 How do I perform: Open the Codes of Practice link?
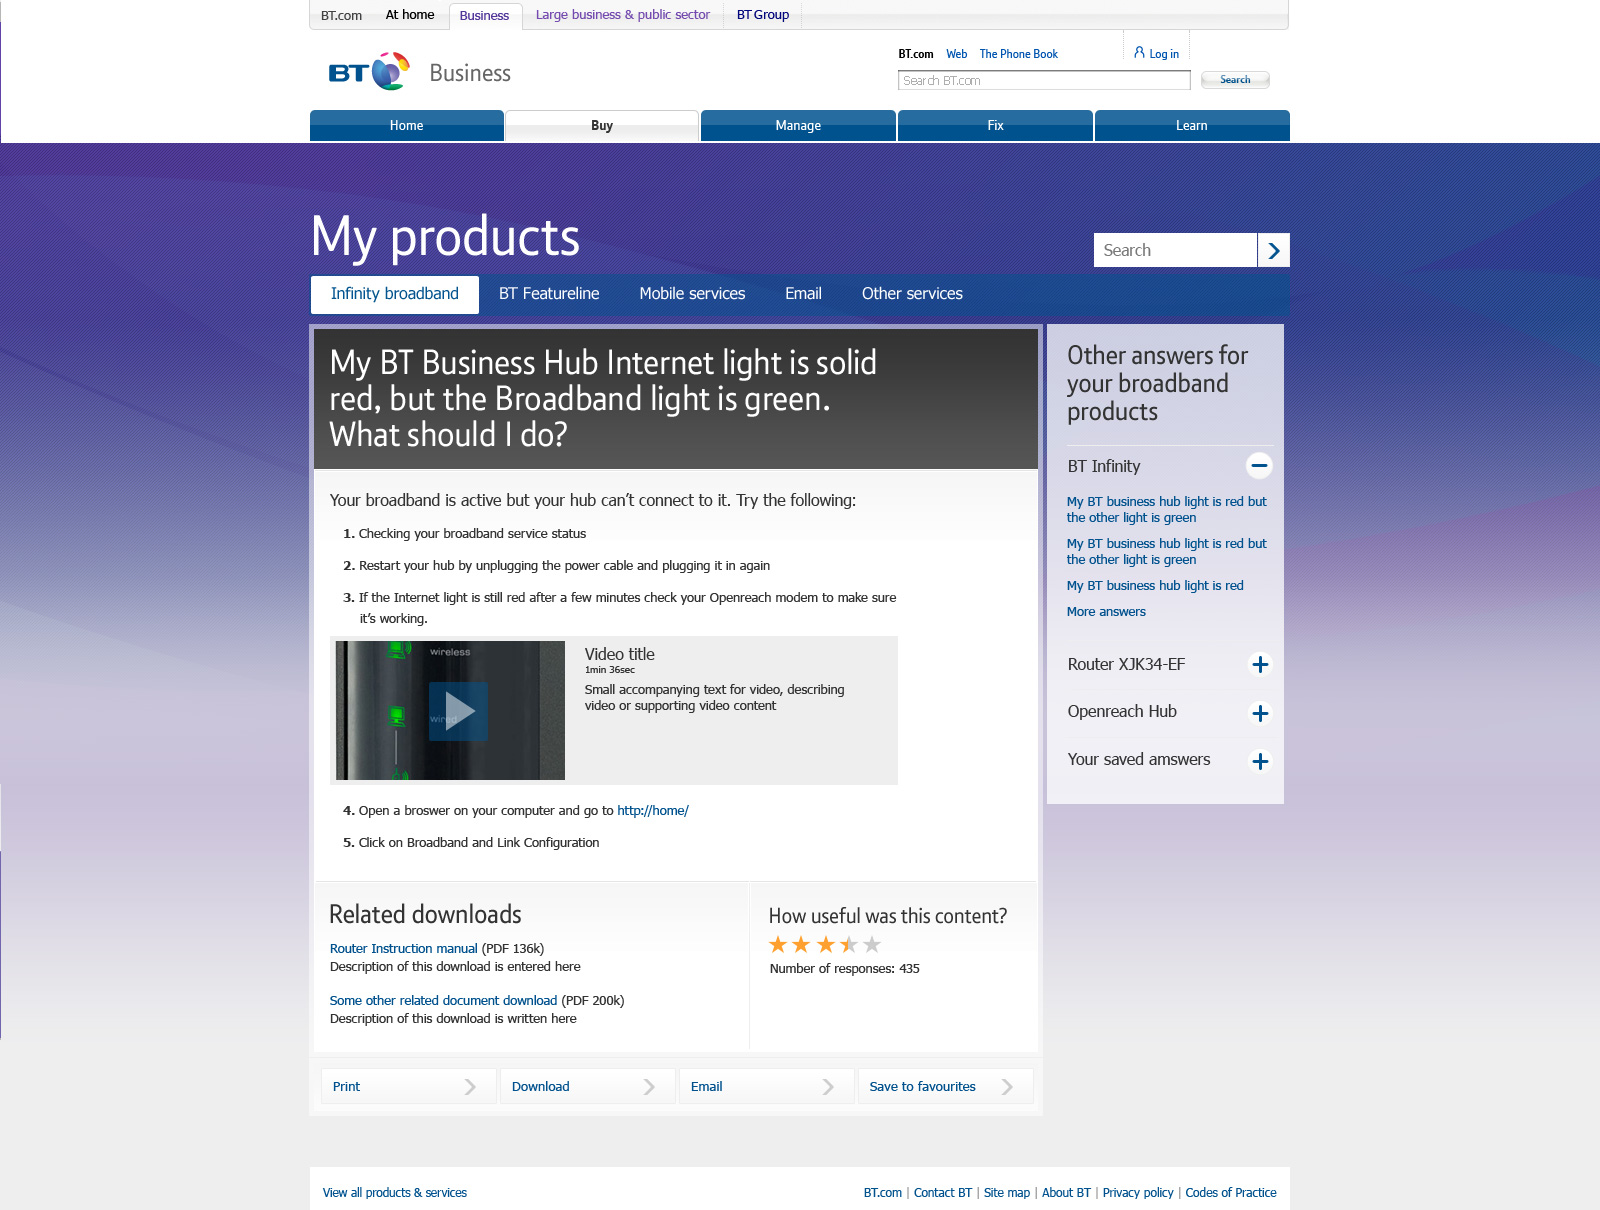[1231, 1193]
